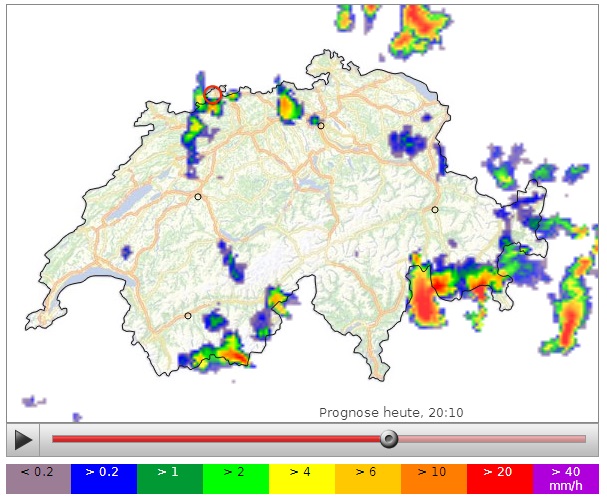Select the city marker near Bern

[x=198, y=197]
